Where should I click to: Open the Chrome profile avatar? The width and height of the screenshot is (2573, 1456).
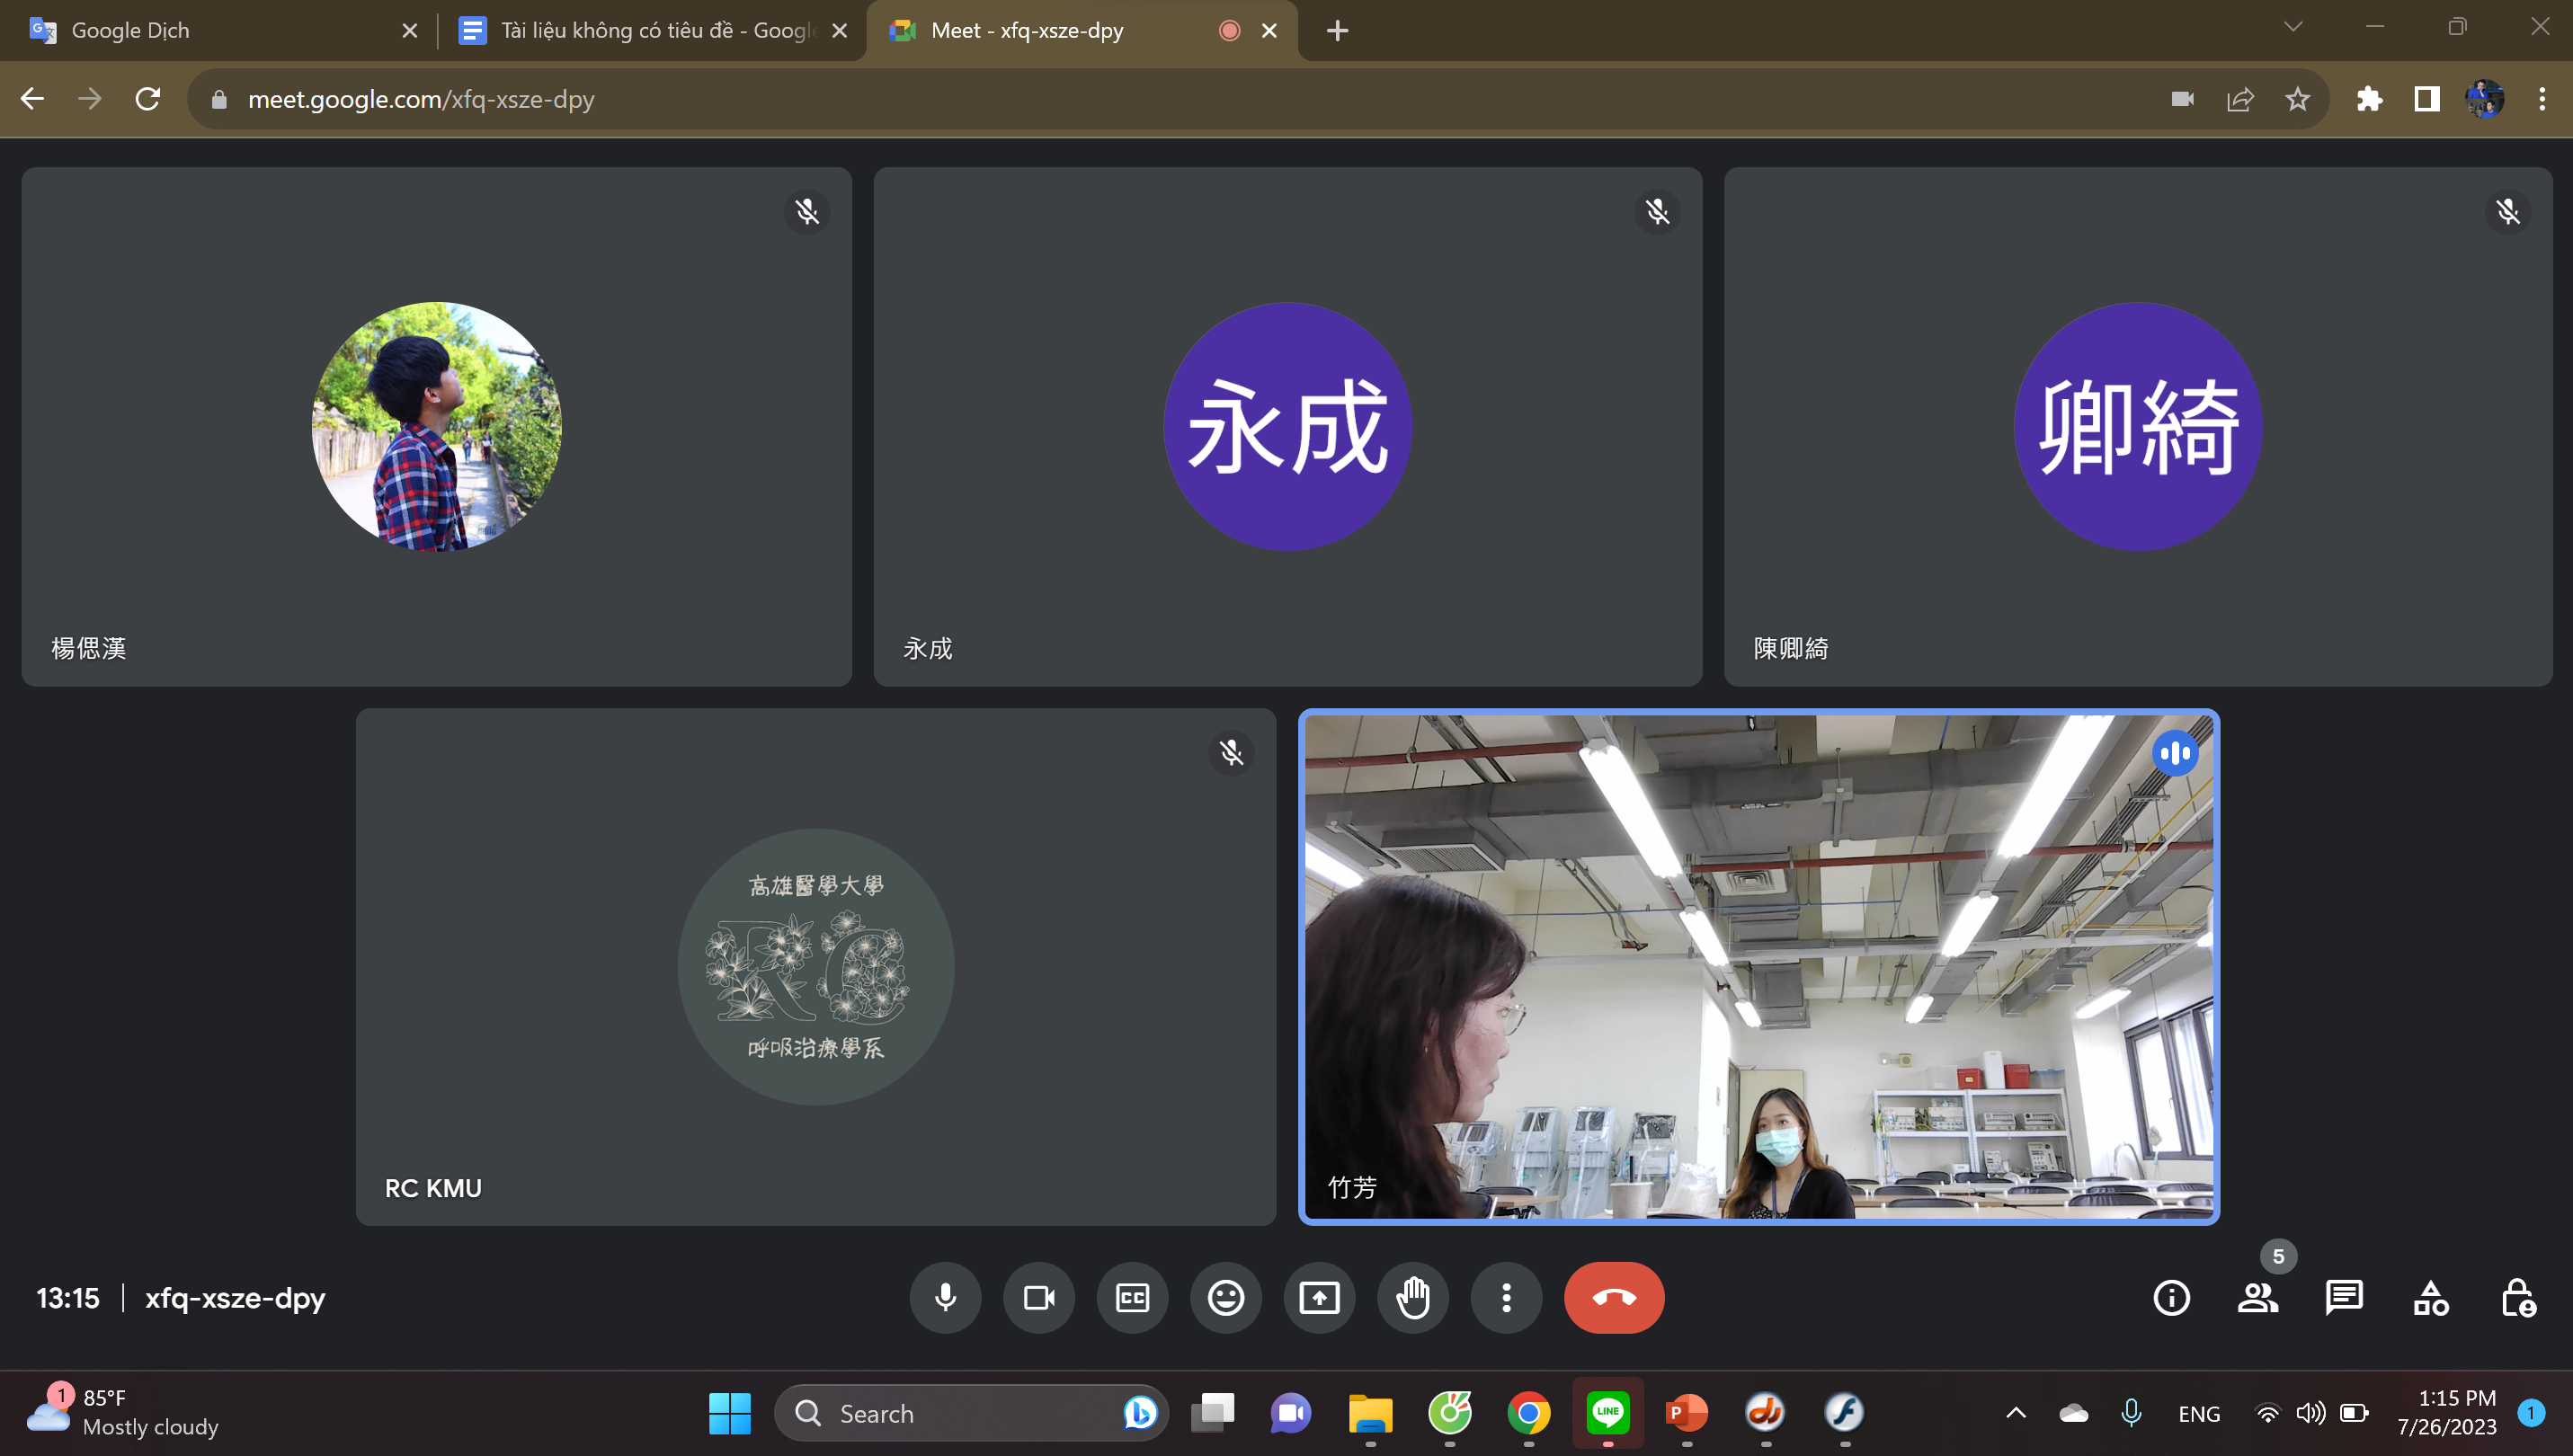point(2485,99)
